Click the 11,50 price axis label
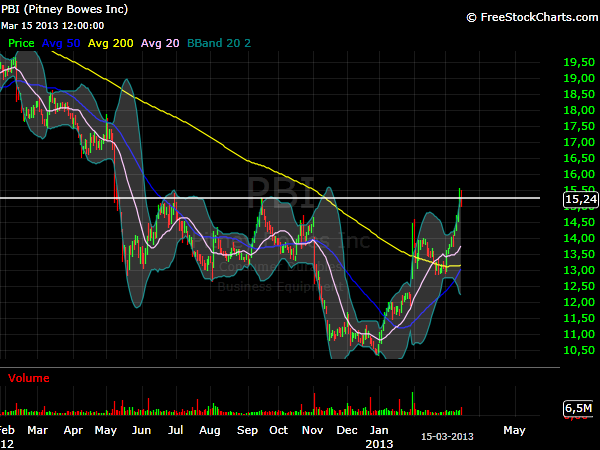600x450 pixels. (579, 318)
